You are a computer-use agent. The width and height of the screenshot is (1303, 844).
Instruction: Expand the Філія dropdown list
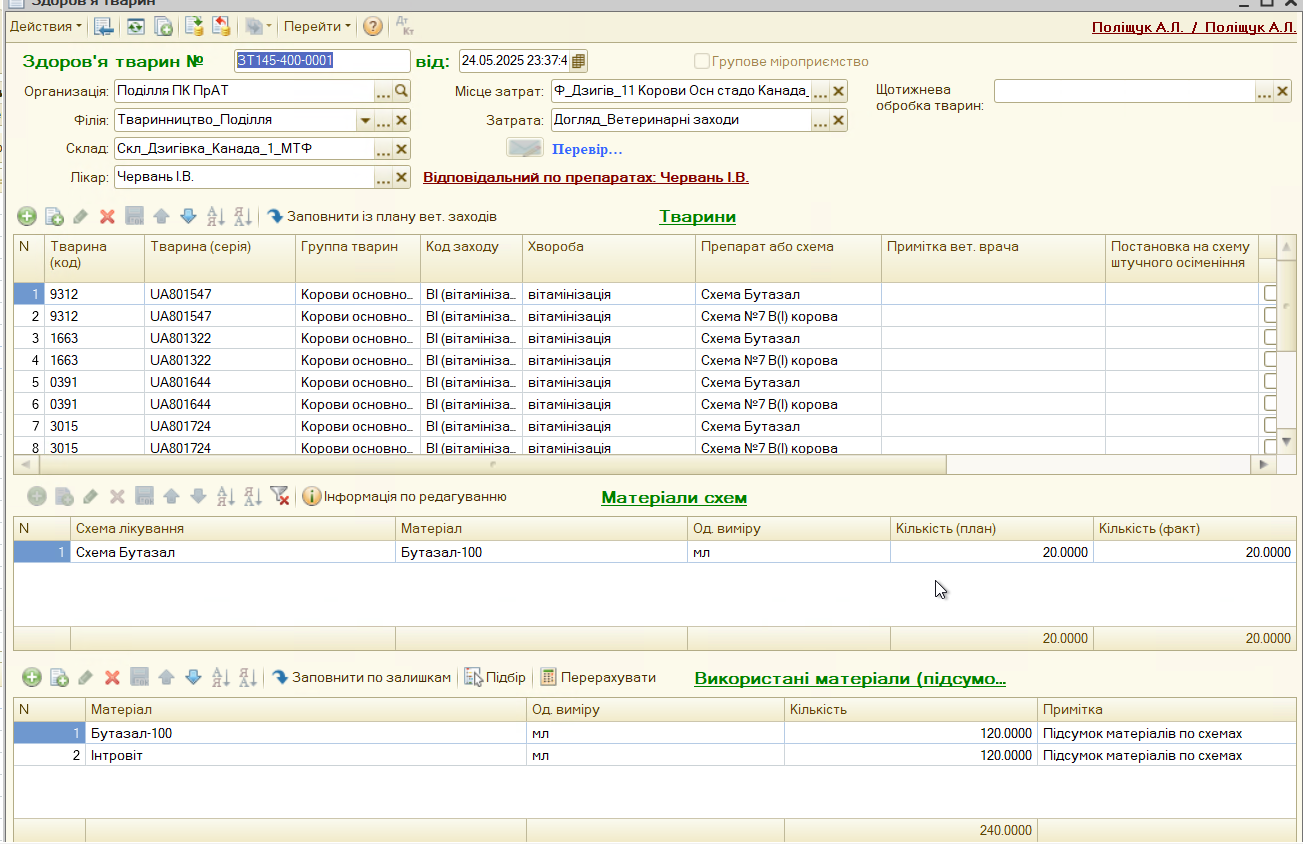(365, 121)
